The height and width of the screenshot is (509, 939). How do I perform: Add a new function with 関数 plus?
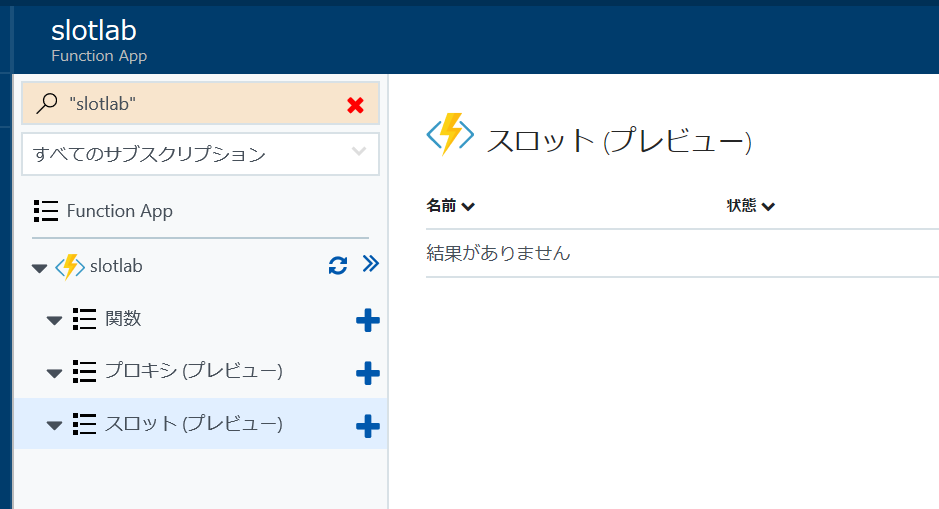pos(368,320)
